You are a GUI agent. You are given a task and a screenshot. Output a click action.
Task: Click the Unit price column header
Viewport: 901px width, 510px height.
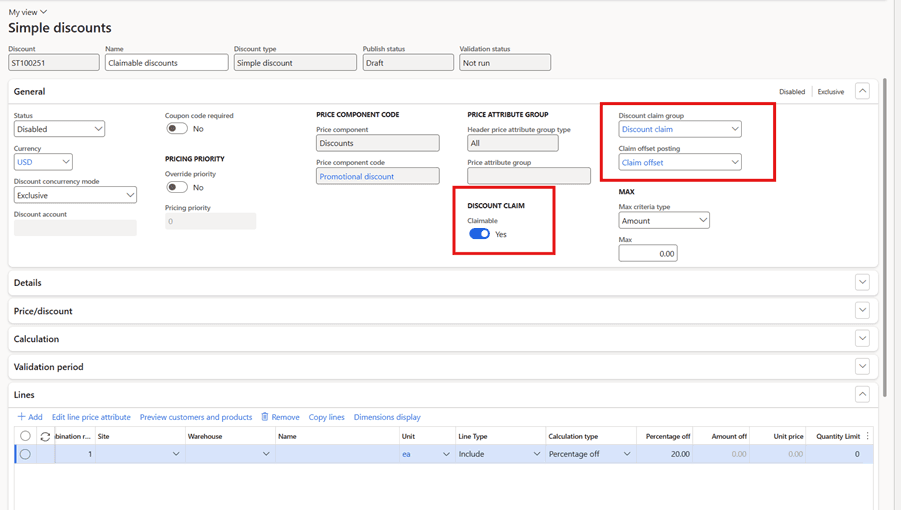(x=778, y=436)
